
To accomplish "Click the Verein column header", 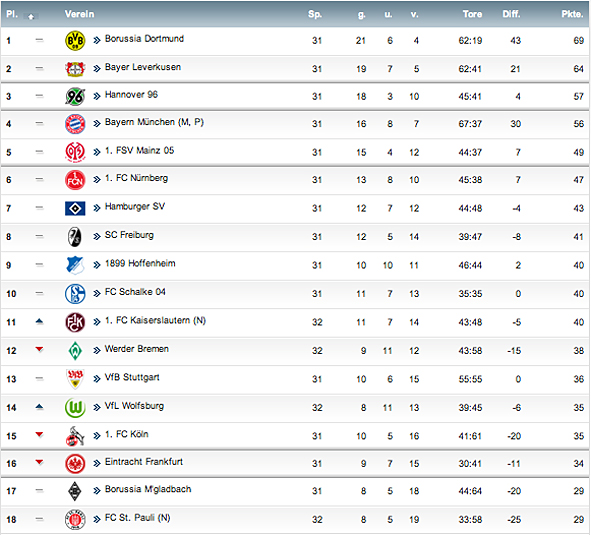I will (79, 14).
